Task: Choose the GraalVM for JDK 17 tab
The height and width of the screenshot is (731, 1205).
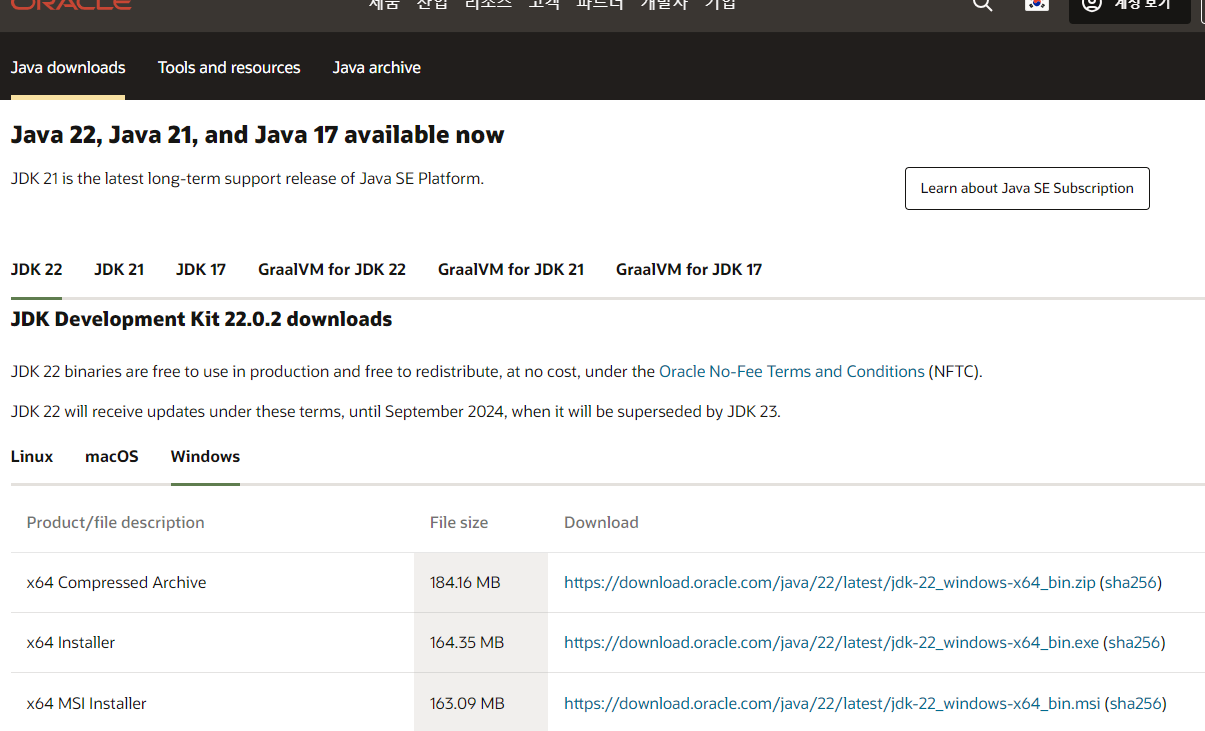Action: (x=689, y=269)
